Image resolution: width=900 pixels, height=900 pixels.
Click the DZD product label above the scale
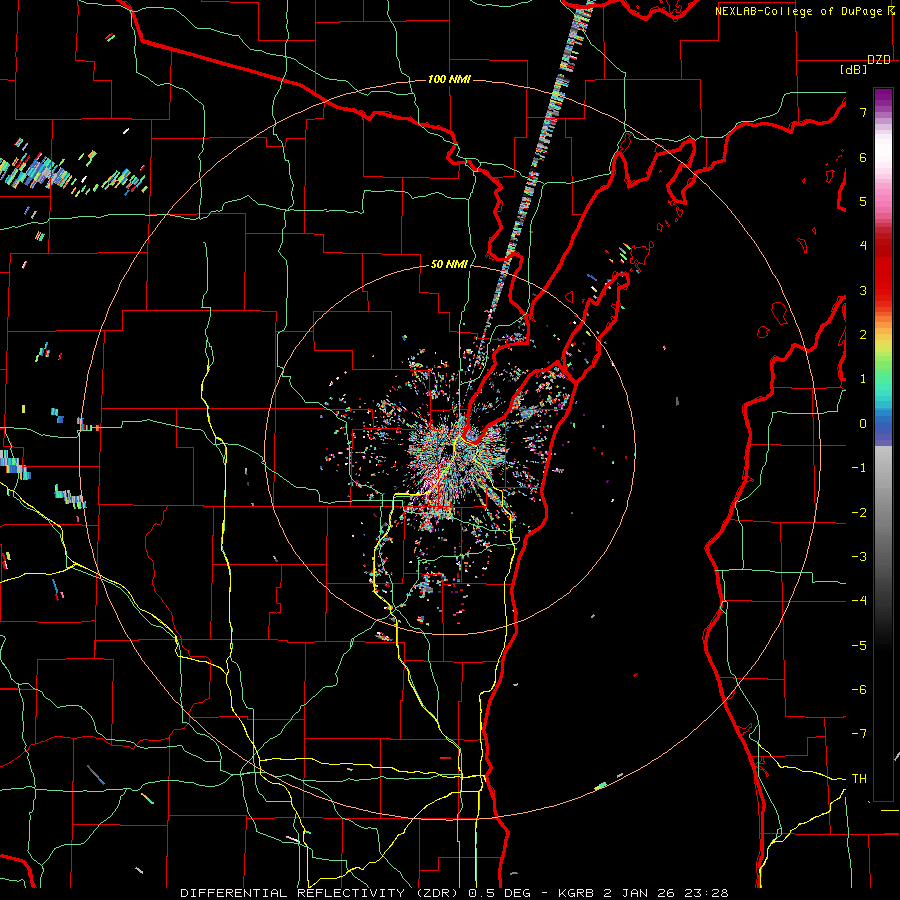pos(879,60)
